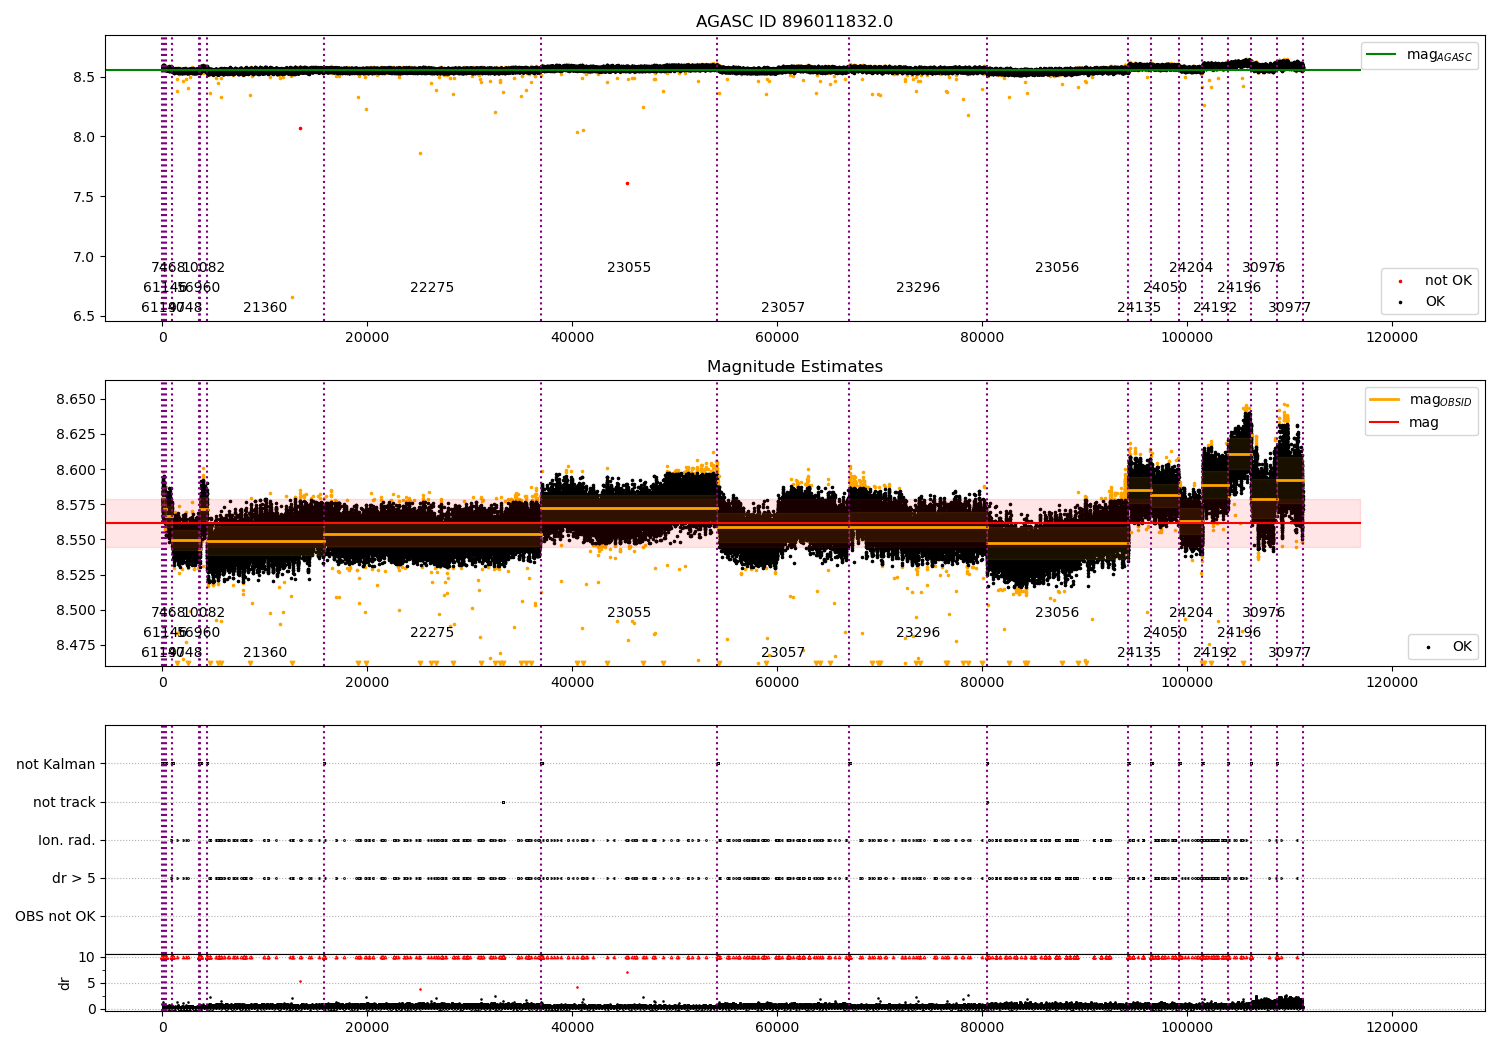Viewport: 1500px width, 1050px height.
Task: Click the 'not track' axis label
Action: click(x=64, y=802)
